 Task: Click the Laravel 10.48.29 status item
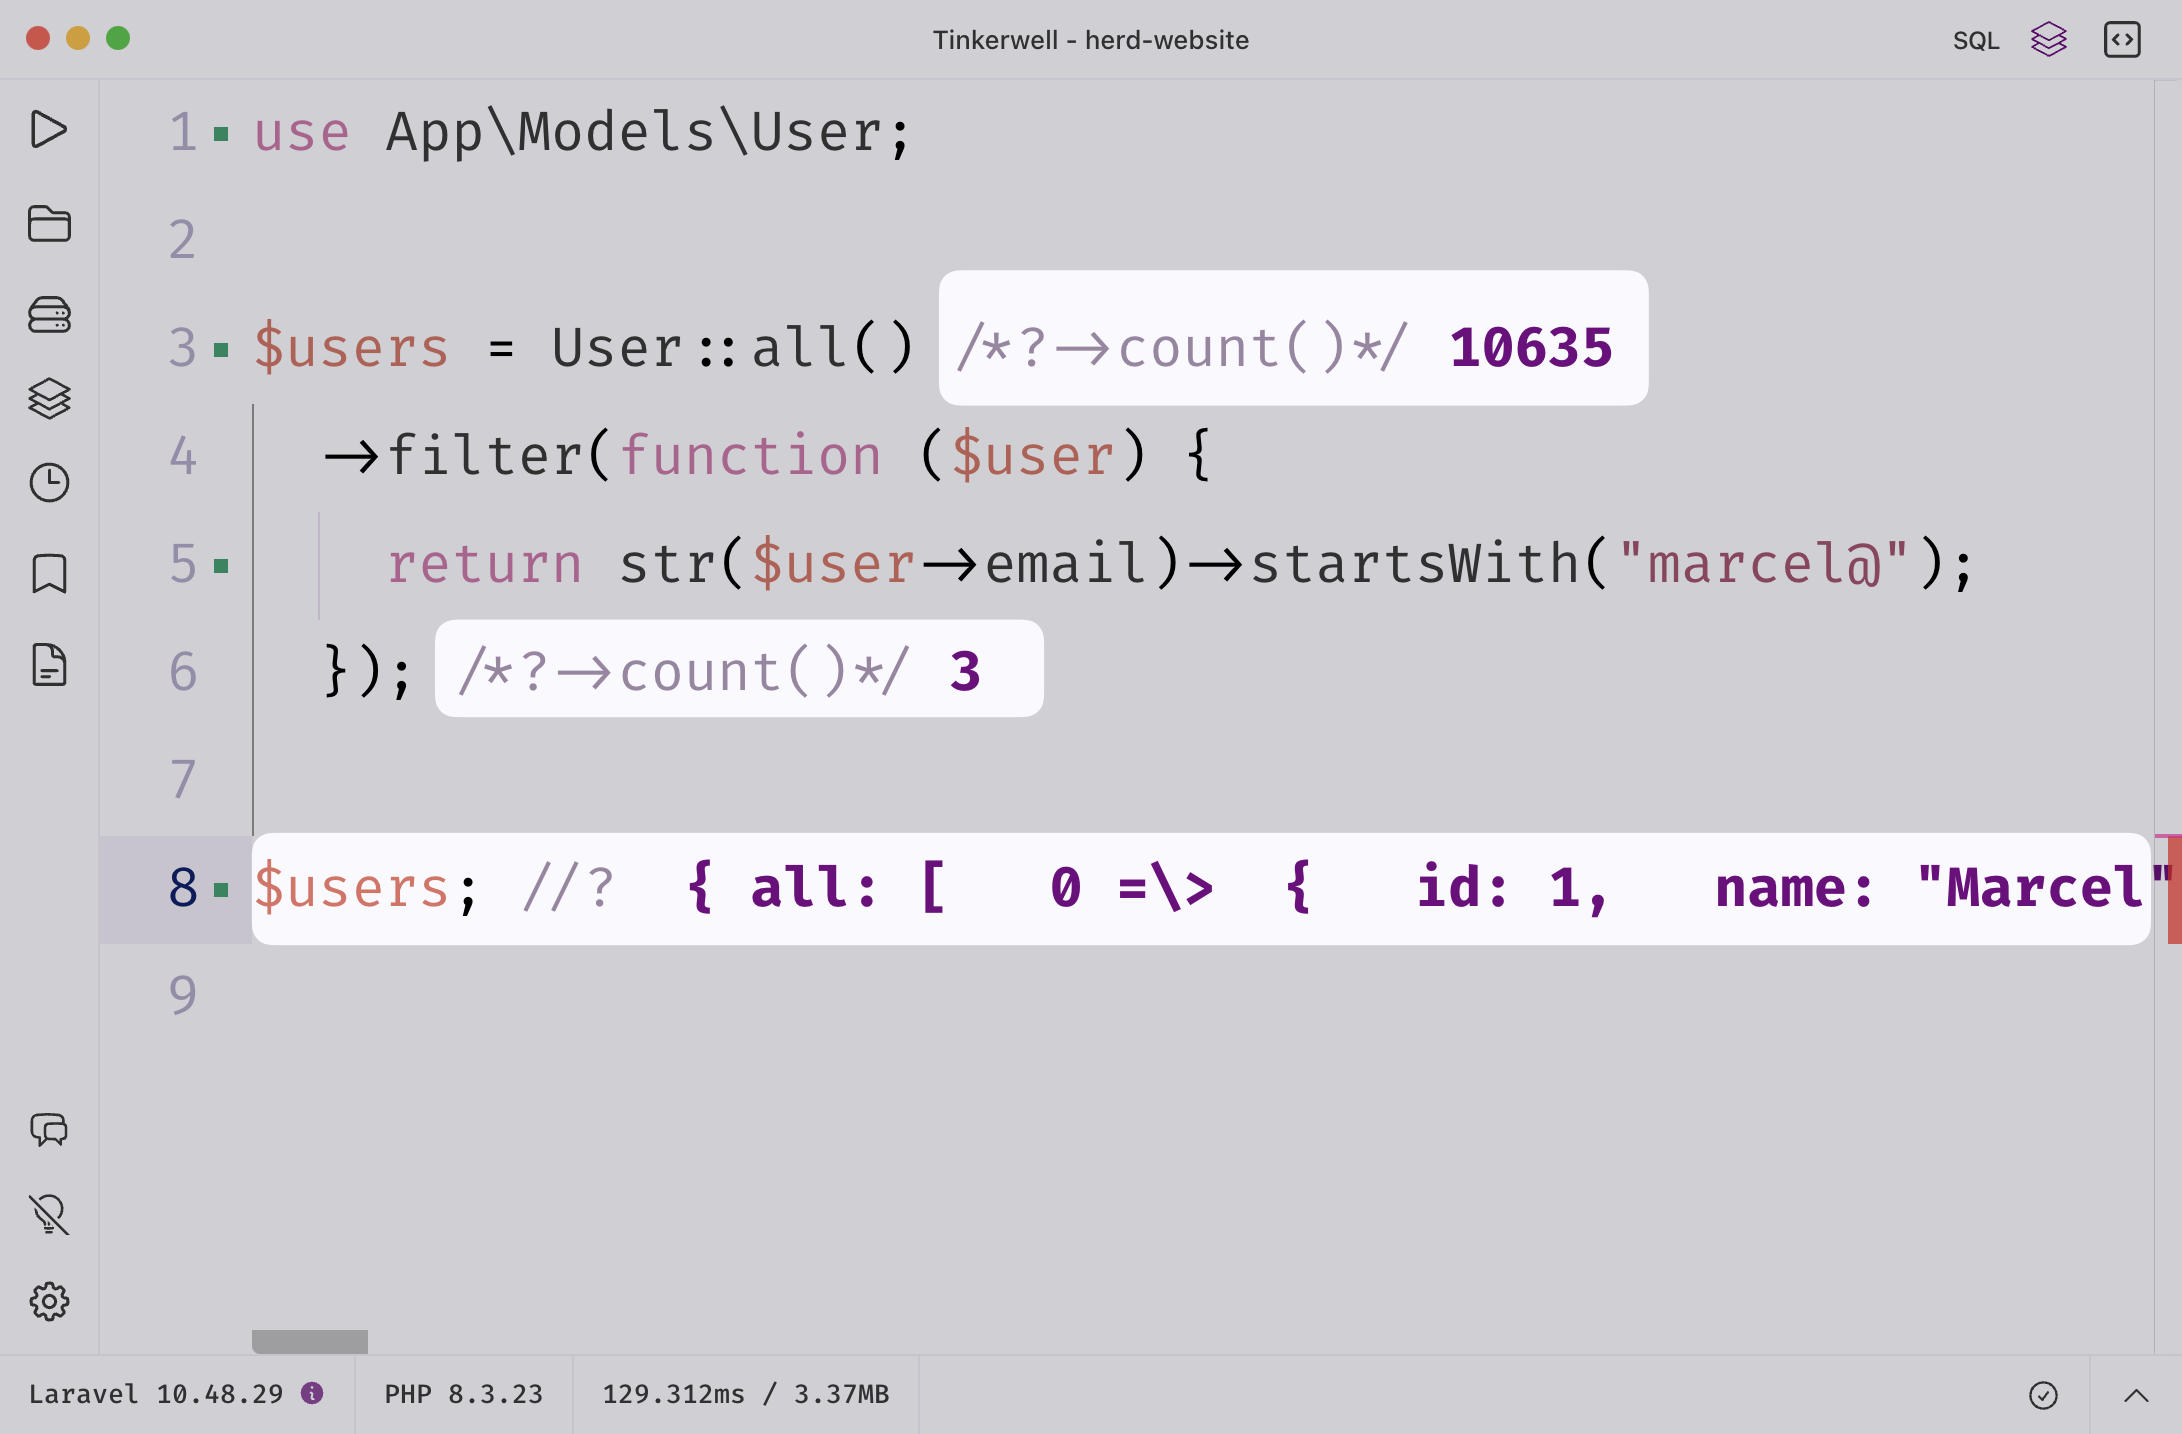coord(155,1394)
